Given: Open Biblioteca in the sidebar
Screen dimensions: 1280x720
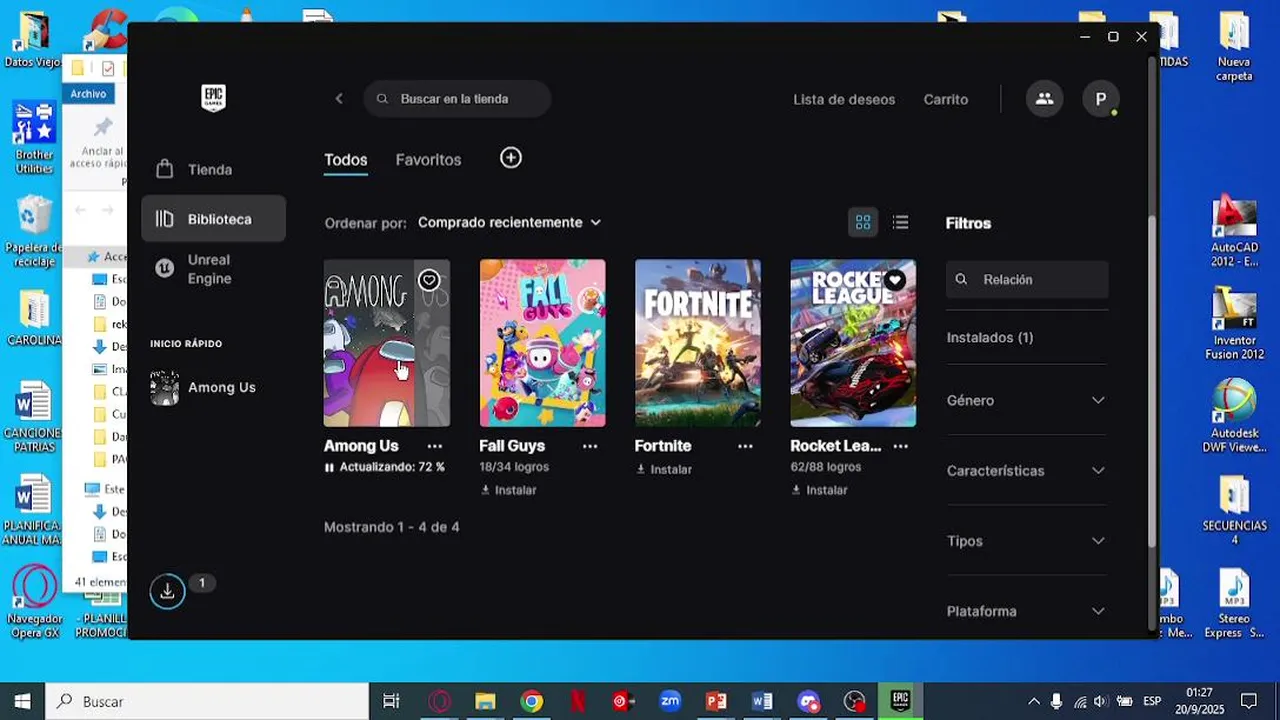Looking at the screenshot, I should (213, 219).
